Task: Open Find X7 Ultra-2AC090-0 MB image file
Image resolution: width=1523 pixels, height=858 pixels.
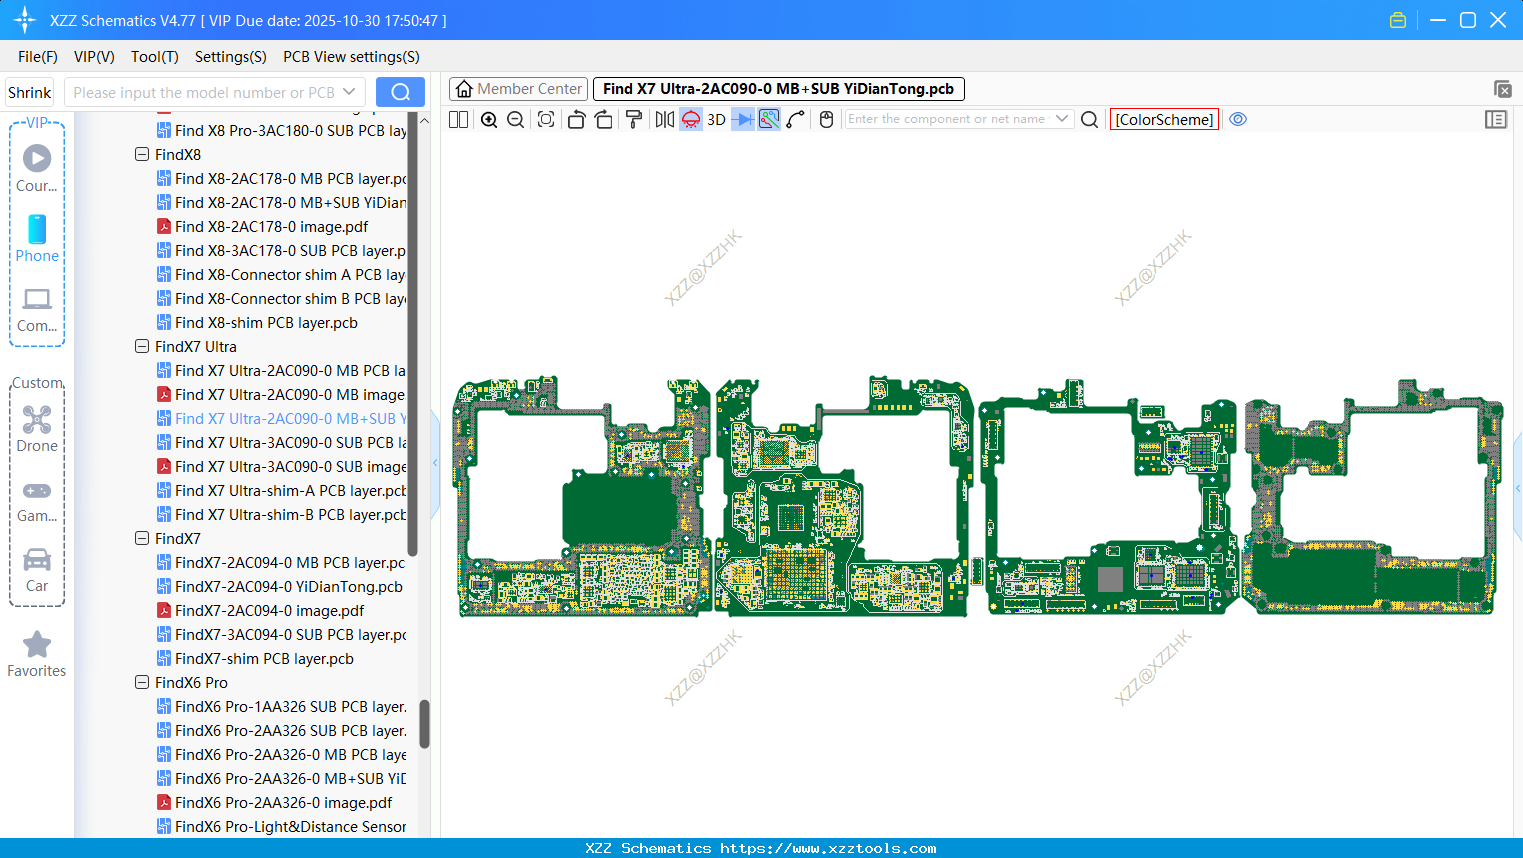Action: [281, 395]
